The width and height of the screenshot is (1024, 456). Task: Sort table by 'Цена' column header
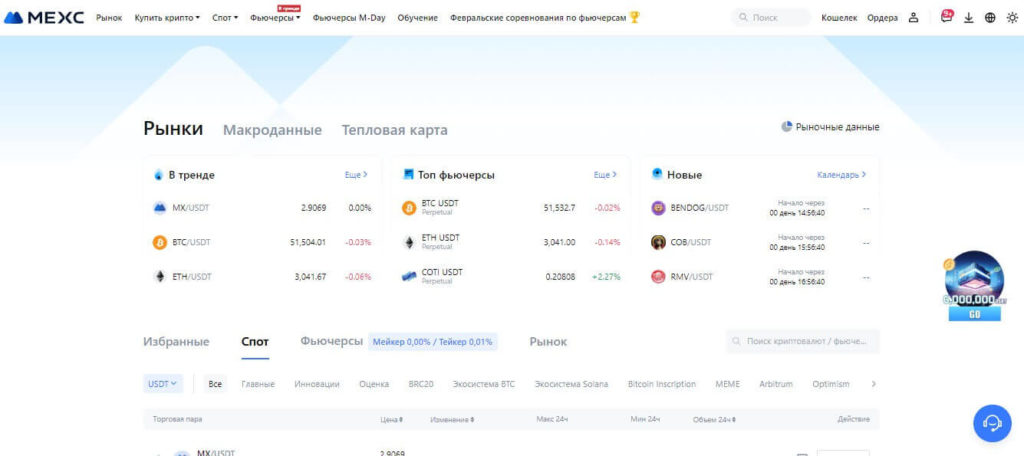click(391, 419)
